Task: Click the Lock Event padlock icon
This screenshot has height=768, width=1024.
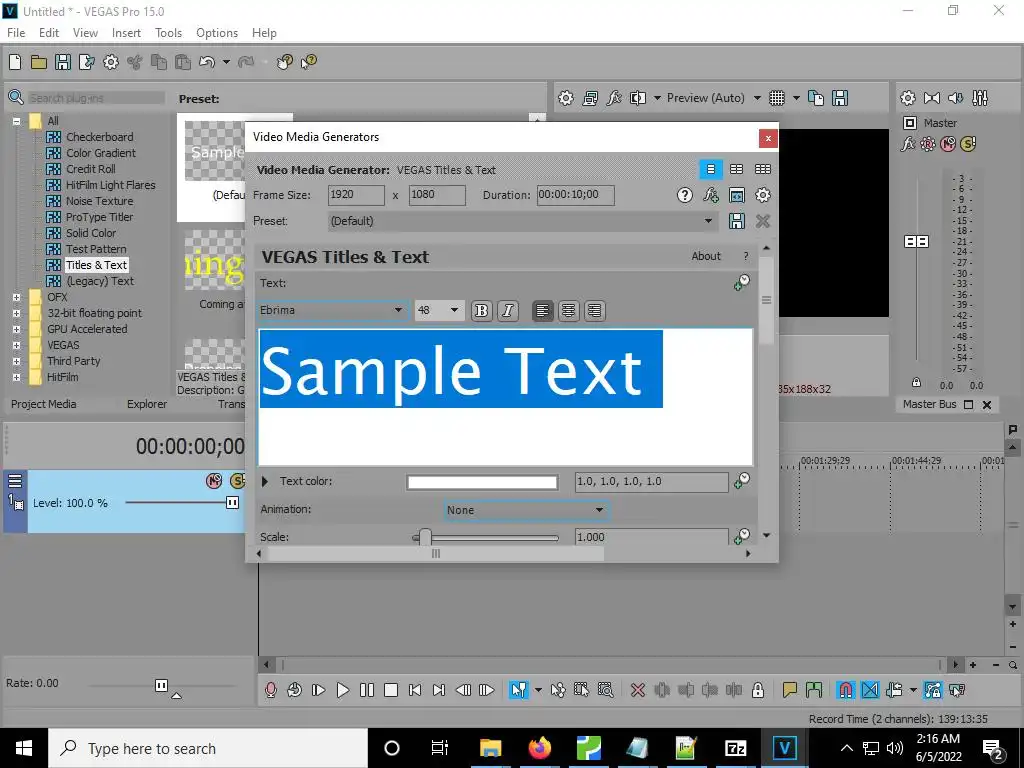Action: click(x=758, y=690)
